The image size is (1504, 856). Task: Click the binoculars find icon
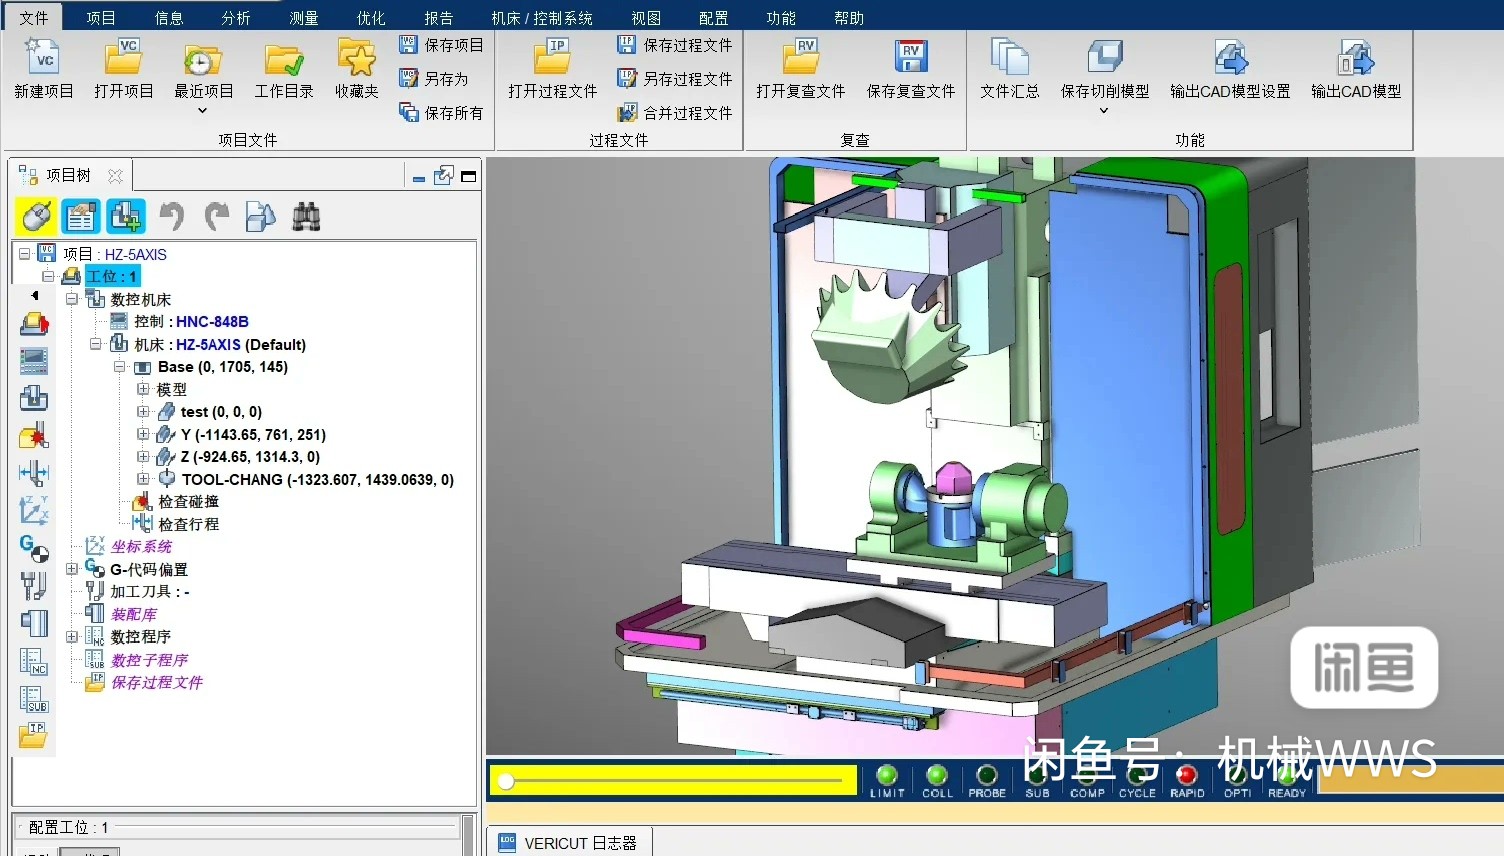pyautogui.click(x=306, y=216)
